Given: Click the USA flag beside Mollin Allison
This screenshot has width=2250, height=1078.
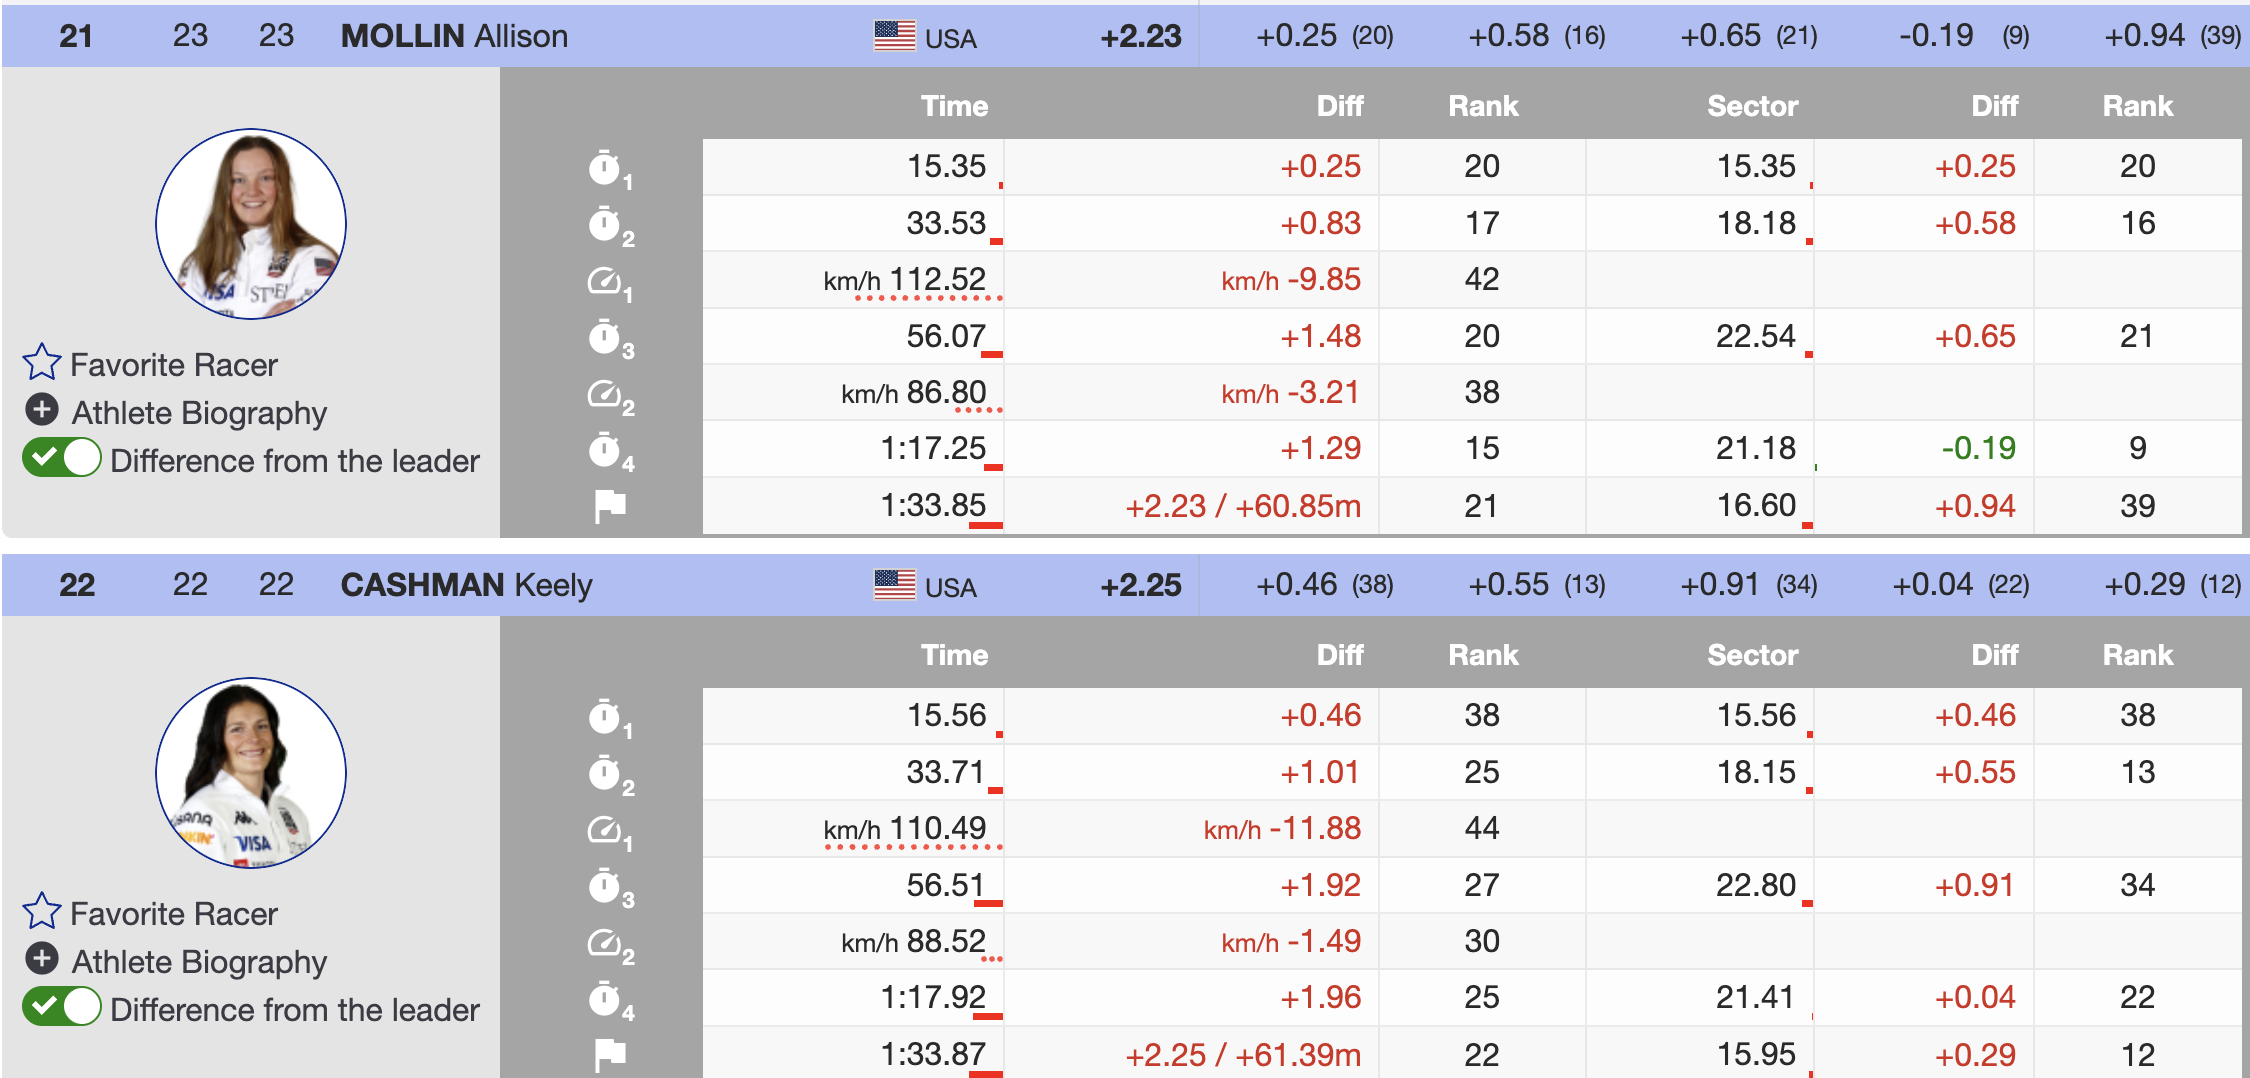Looking at the screenshot, I should [894, 36].
